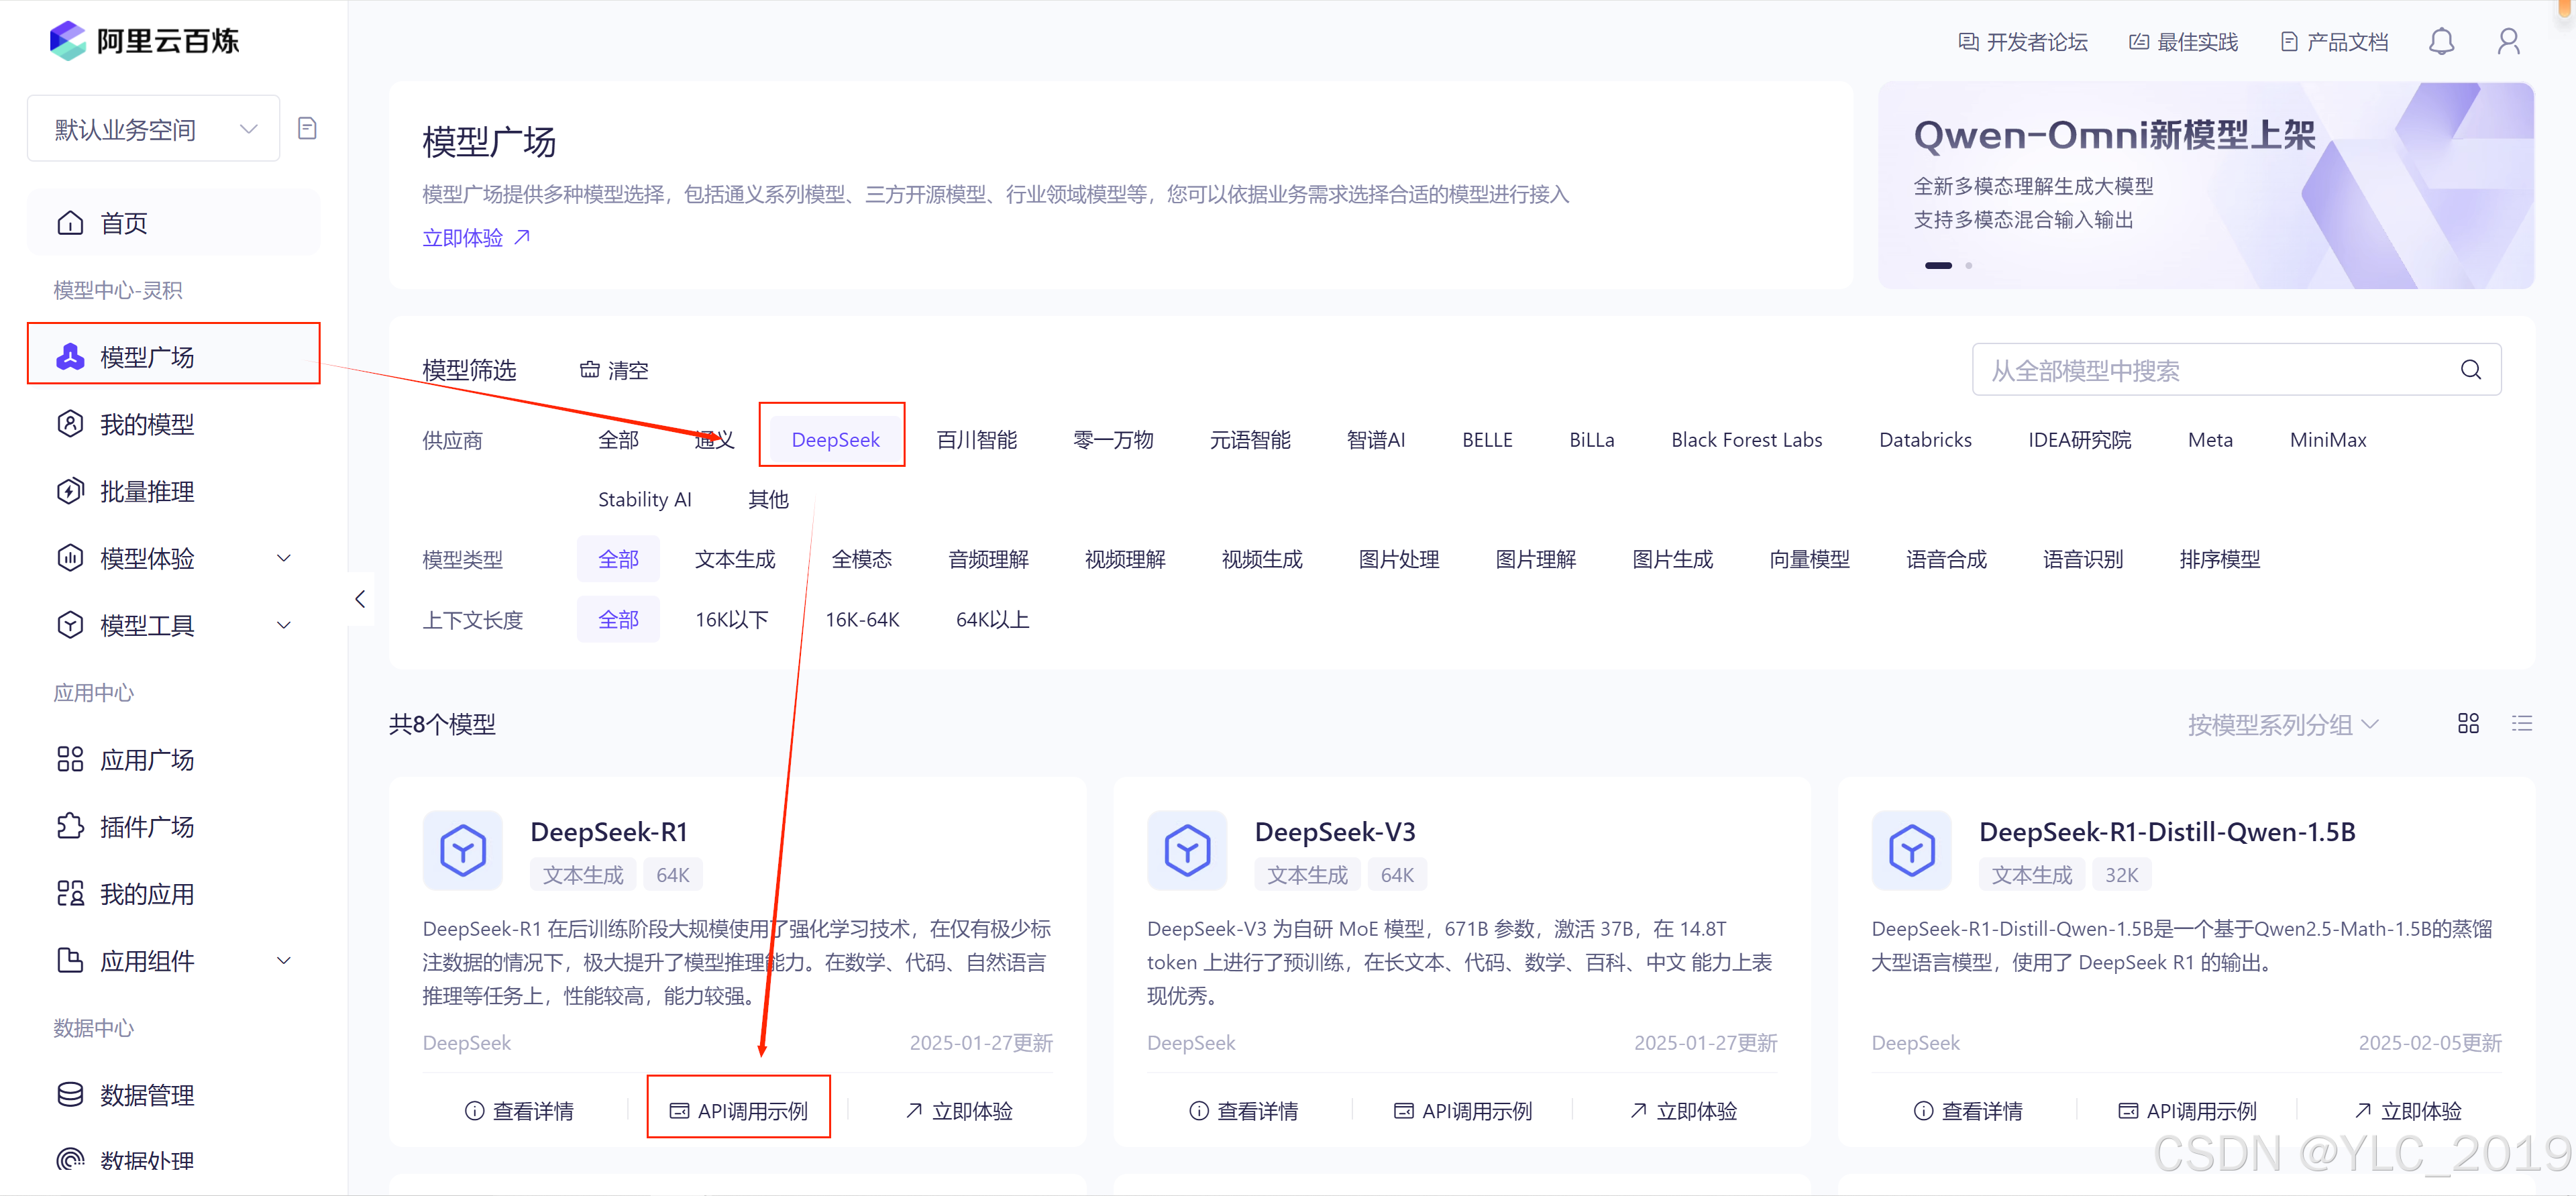Click API调用示例 for DeepSeek-R1

tap(738, 1110)
